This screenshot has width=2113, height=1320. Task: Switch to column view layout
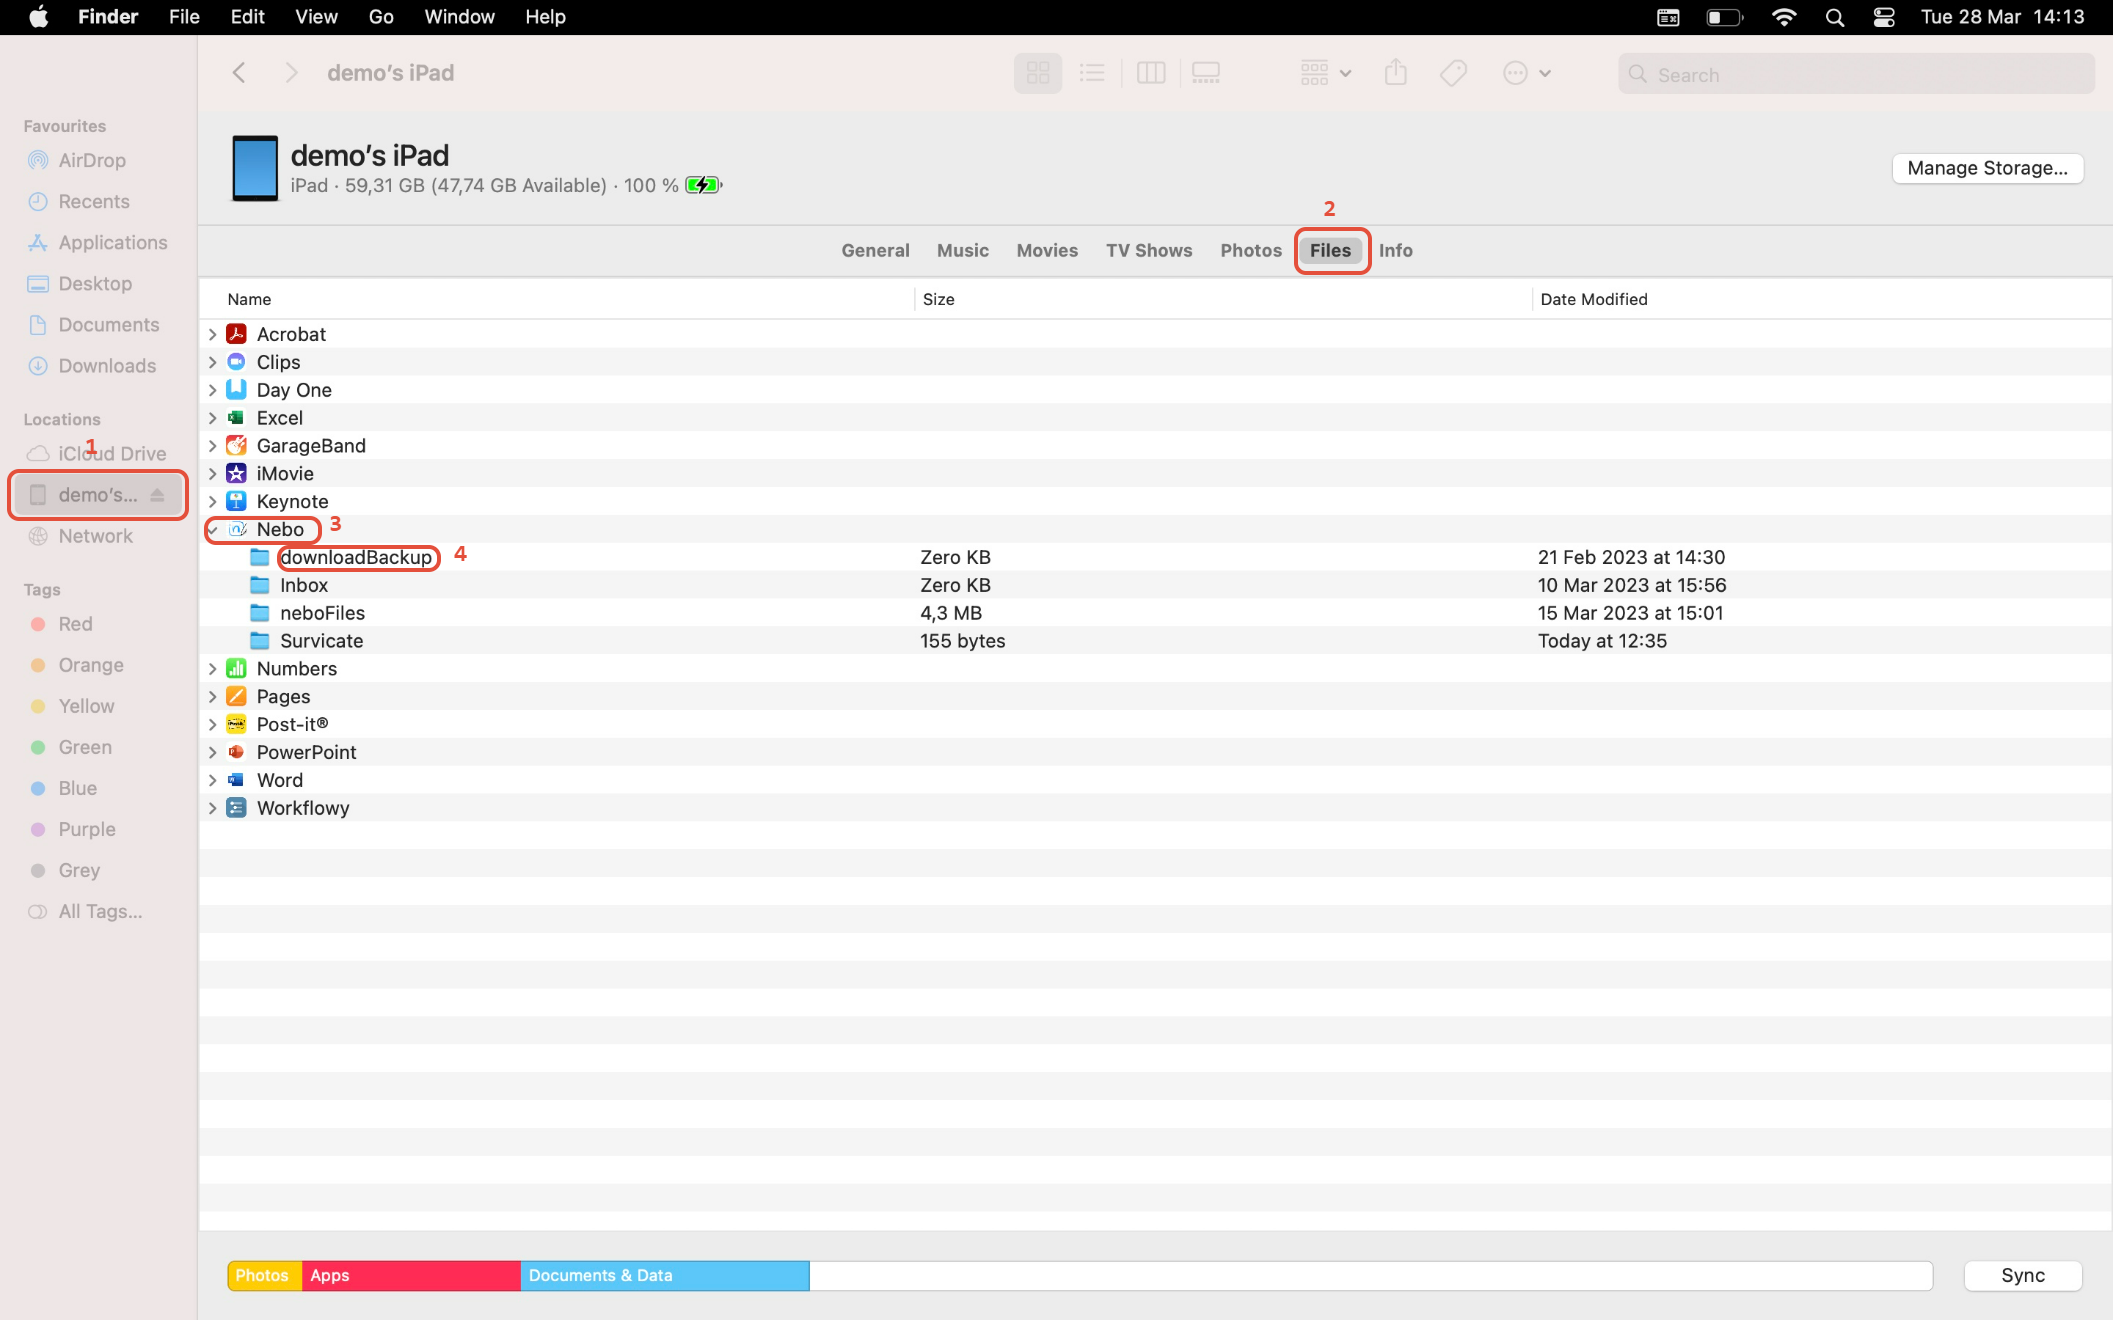click(x=1151, y=73)
